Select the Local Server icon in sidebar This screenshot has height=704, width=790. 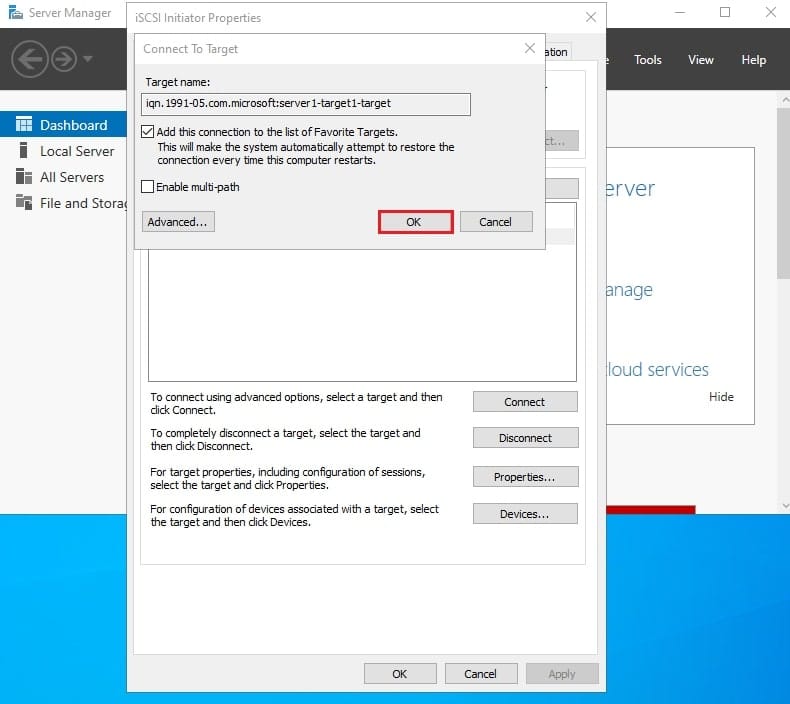(x=23, y=150)
